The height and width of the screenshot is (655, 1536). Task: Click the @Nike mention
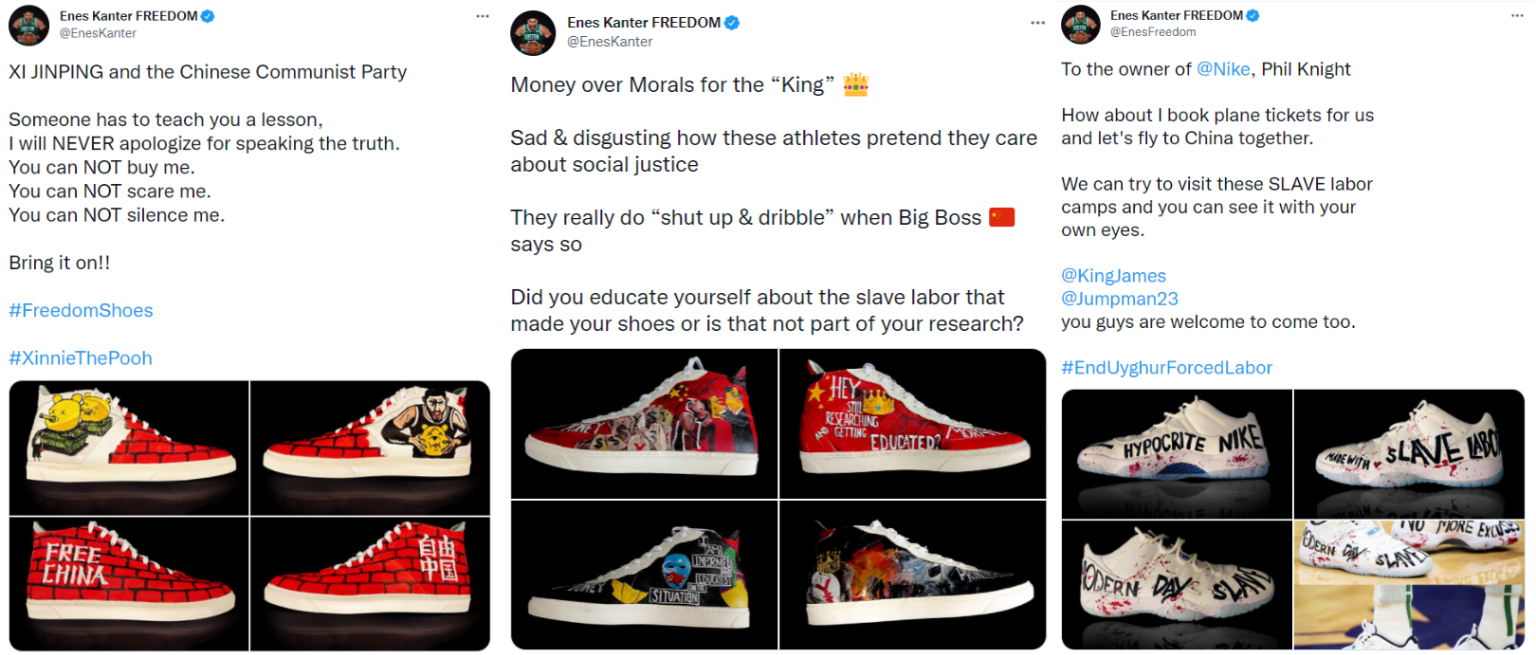pyautogui.click(x=1224, y=69)
